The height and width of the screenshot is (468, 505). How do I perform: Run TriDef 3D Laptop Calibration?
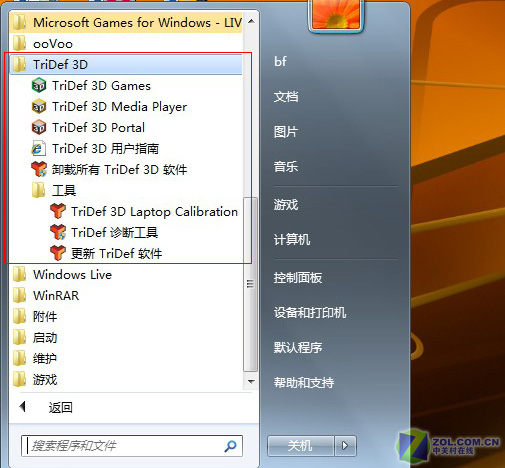click(154, 212)
